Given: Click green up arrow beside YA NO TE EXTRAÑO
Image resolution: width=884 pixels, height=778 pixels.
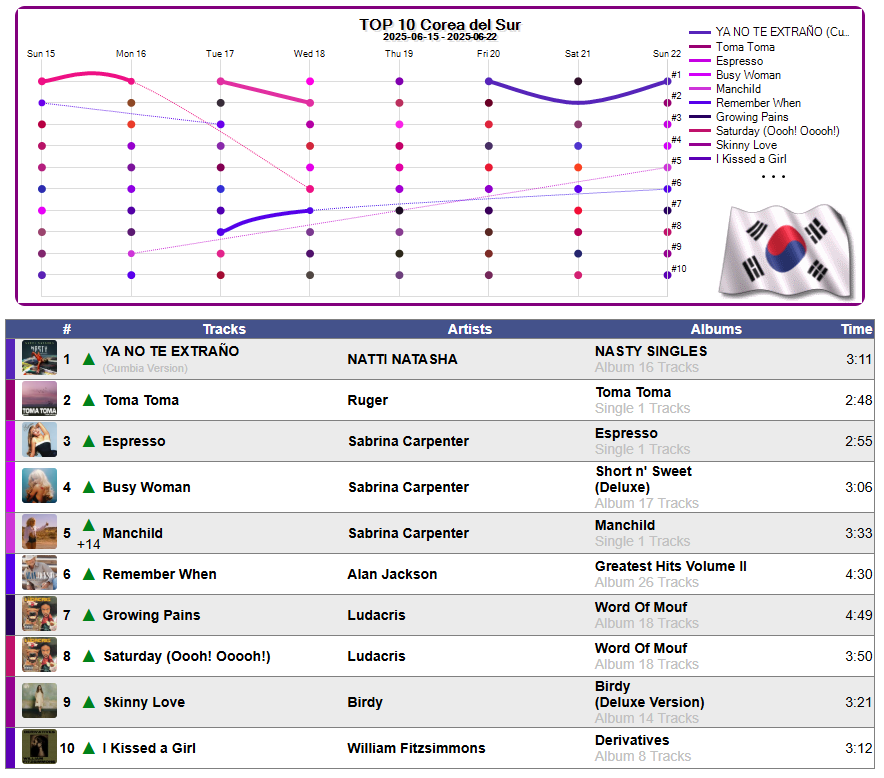Looking at the screenshot, I should coord(89,359).
